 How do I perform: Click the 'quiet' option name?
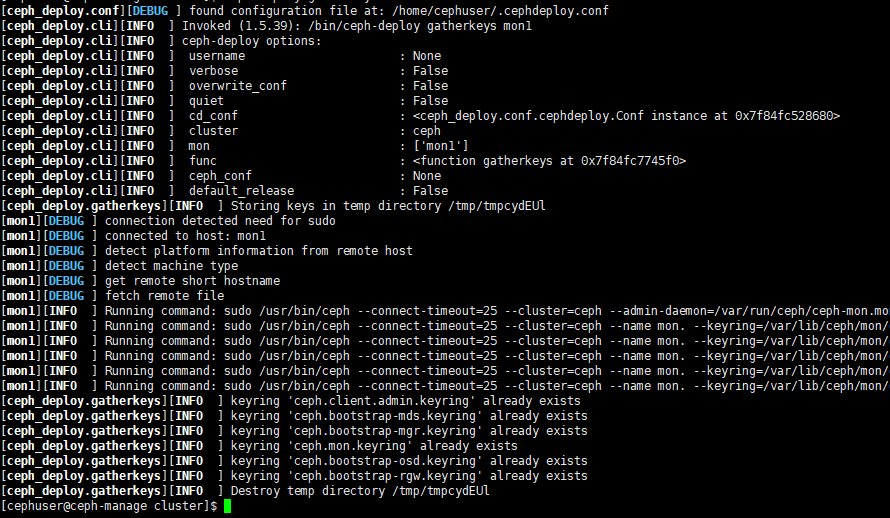point(206,101)
